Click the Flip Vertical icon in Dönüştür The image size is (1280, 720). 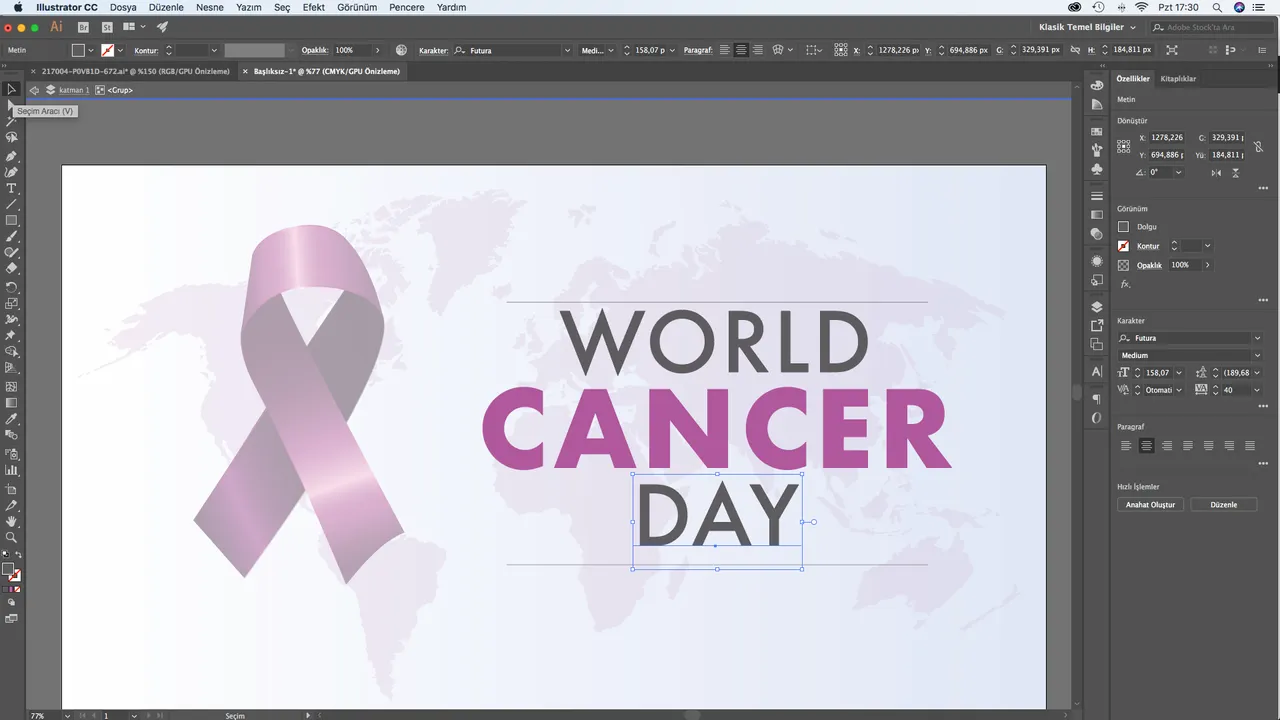click(x=1236, y=173)
